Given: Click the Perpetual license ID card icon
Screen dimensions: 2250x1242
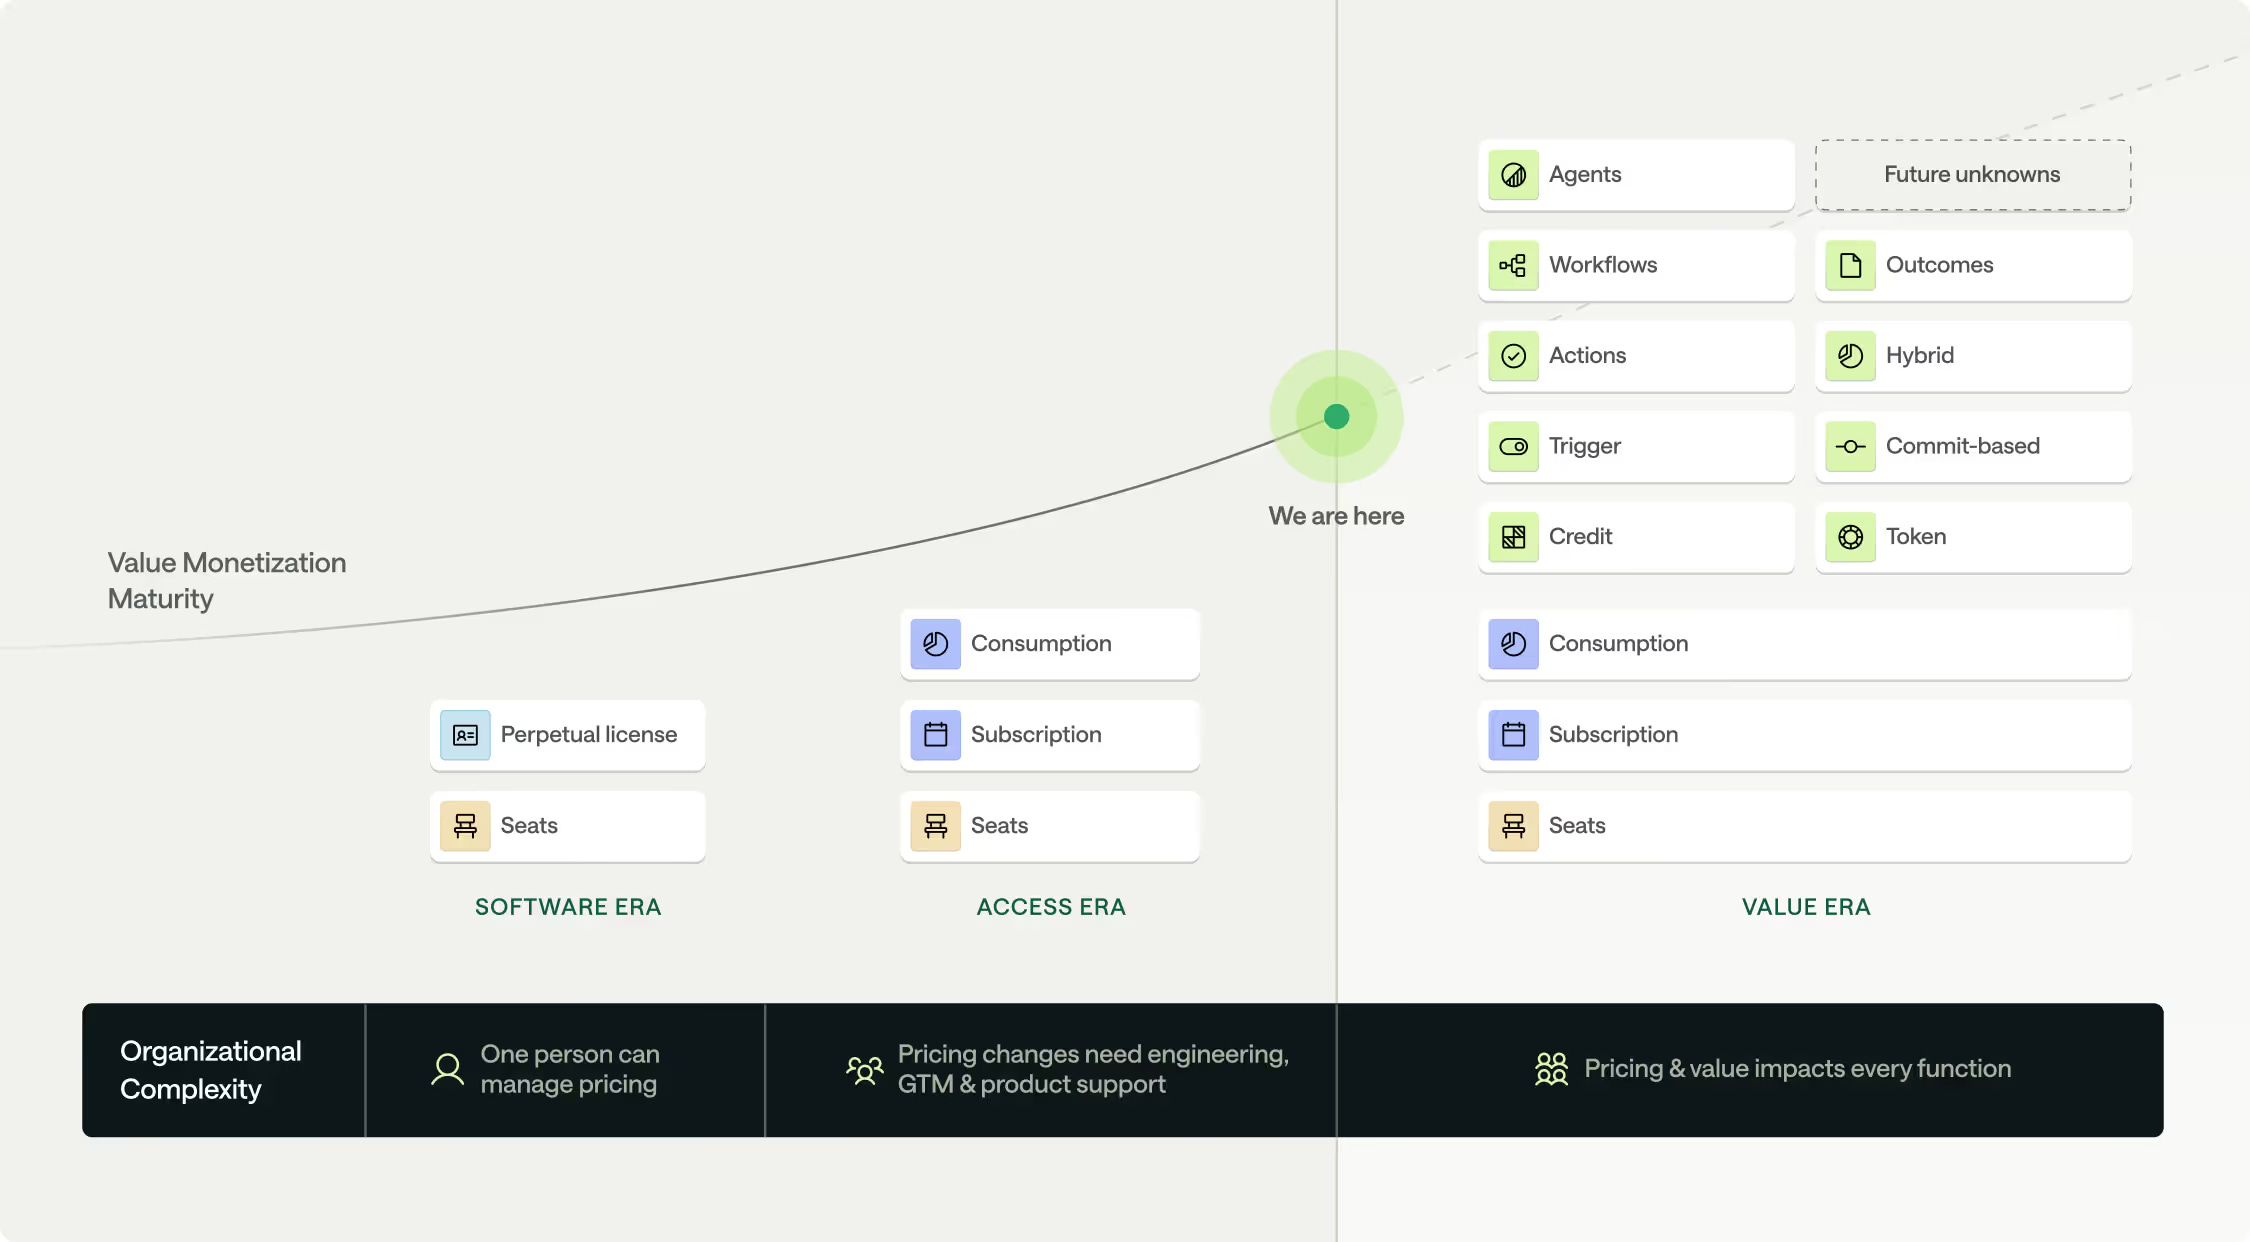Looking at the screenshot, I should [x=465, y=735].
